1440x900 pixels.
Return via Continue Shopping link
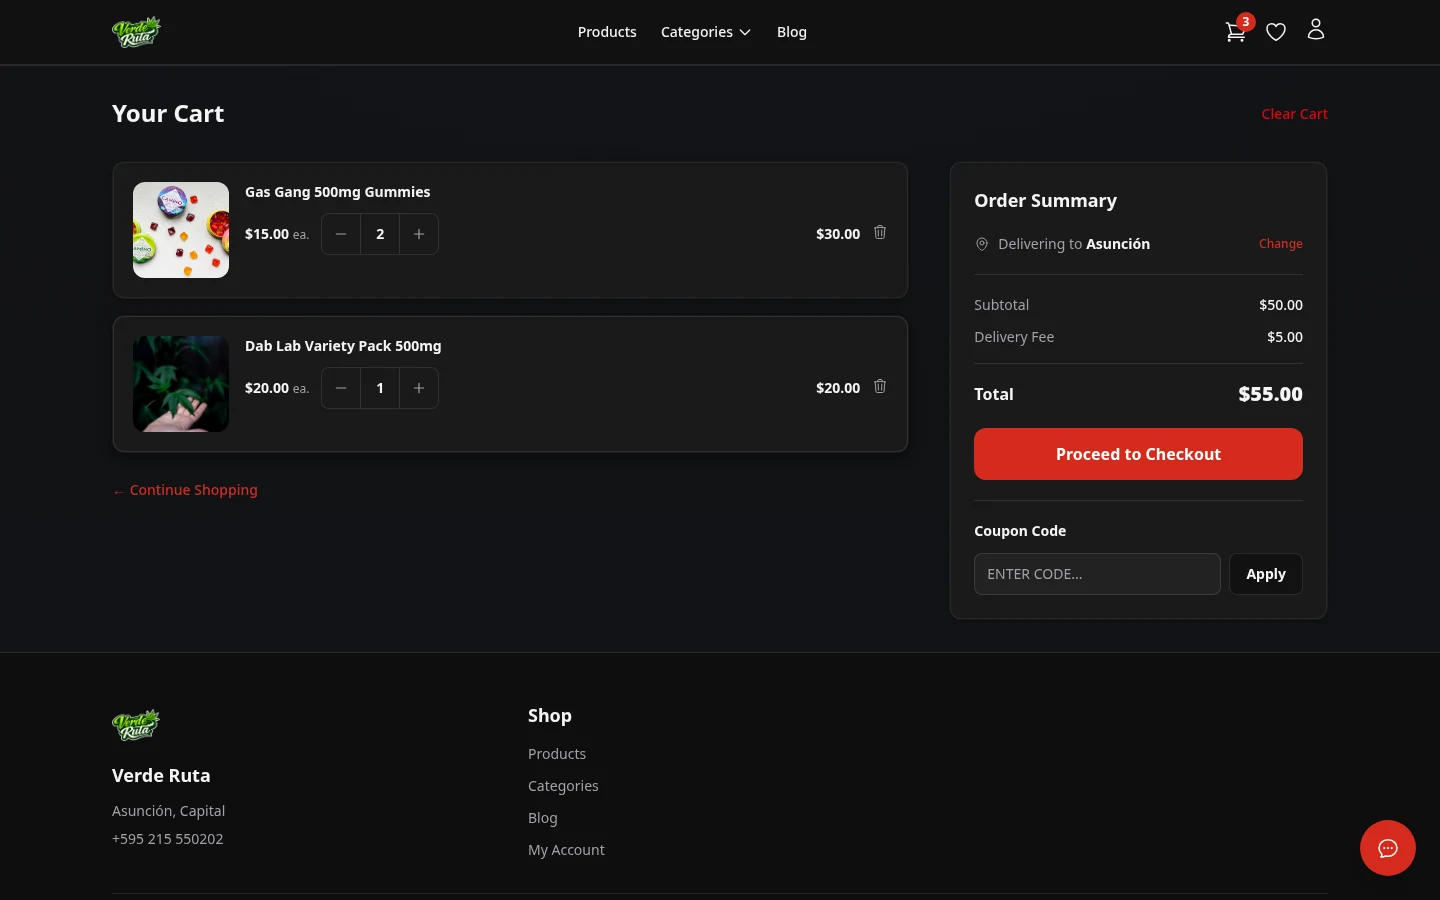pos(185,490)
